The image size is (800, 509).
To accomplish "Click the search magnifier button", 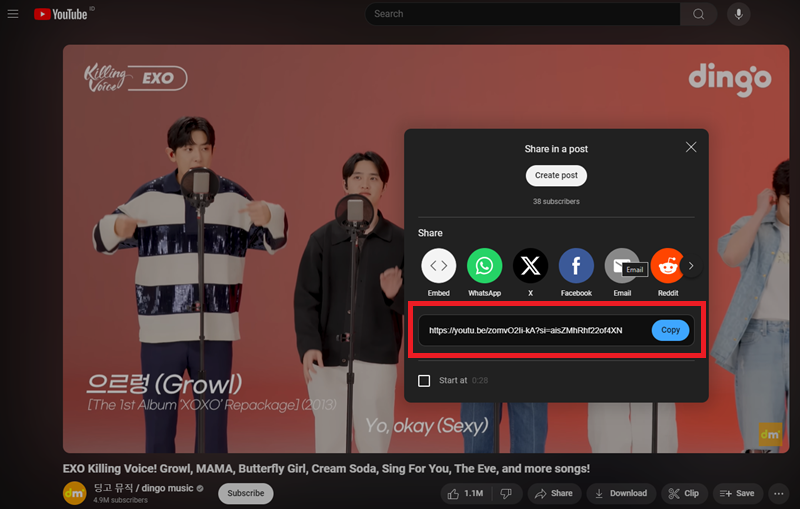I will (698, 14).
